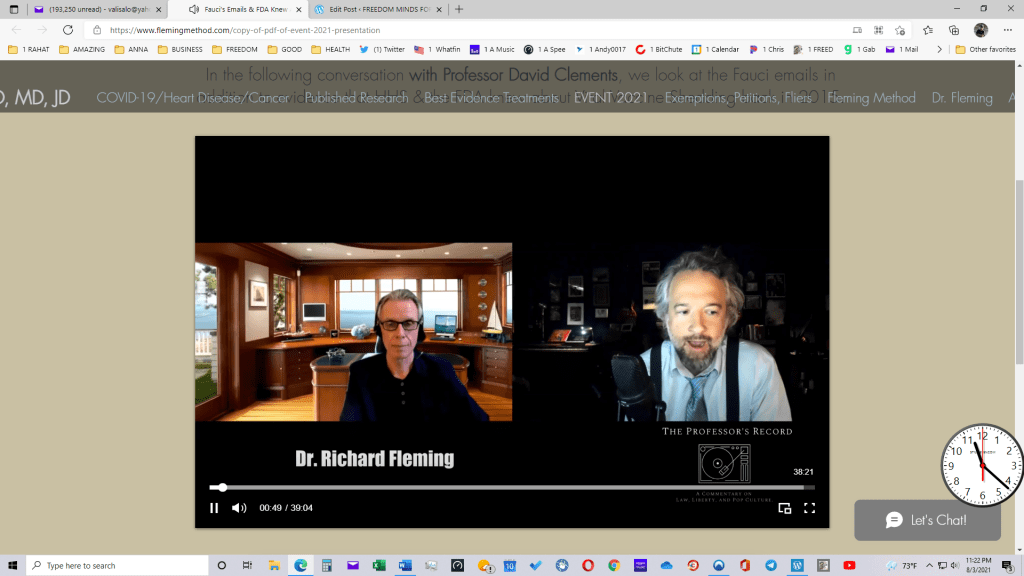This screenshot has height=576, width=1024.
Task: Add page to favorites star icon
Action: (902, 30)
